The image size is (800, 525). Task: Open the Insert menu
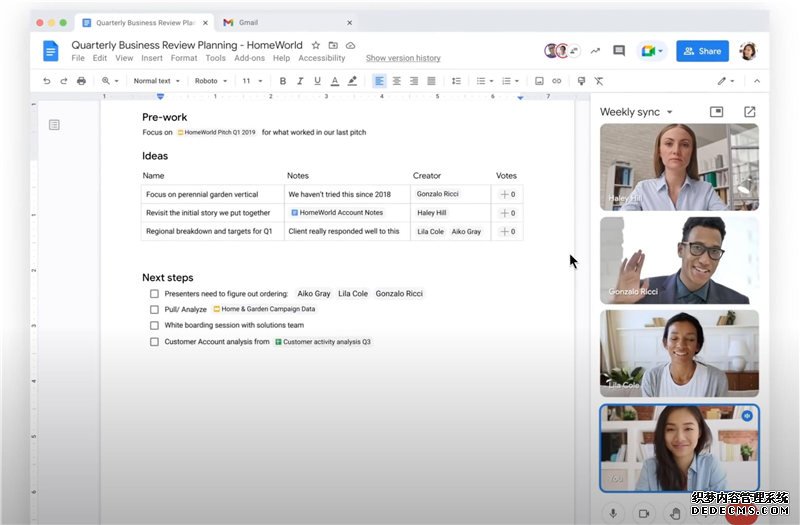pos(152,58)
